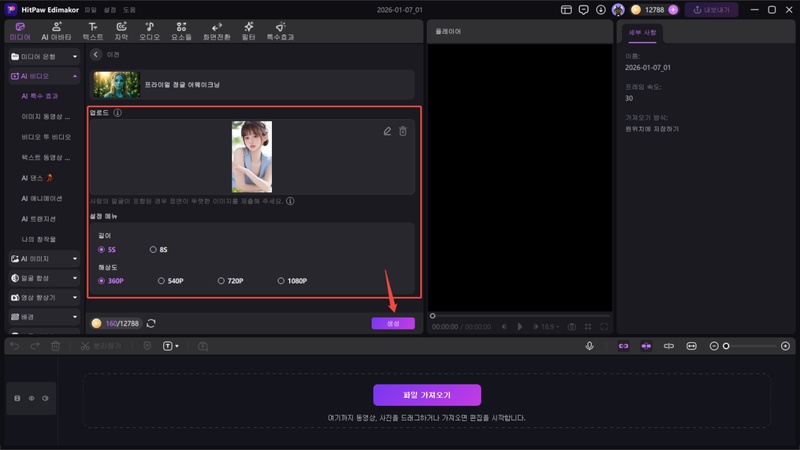Open info icon beside face image hint
This screenshot has height=450, width=800.
tap(290, 201)
